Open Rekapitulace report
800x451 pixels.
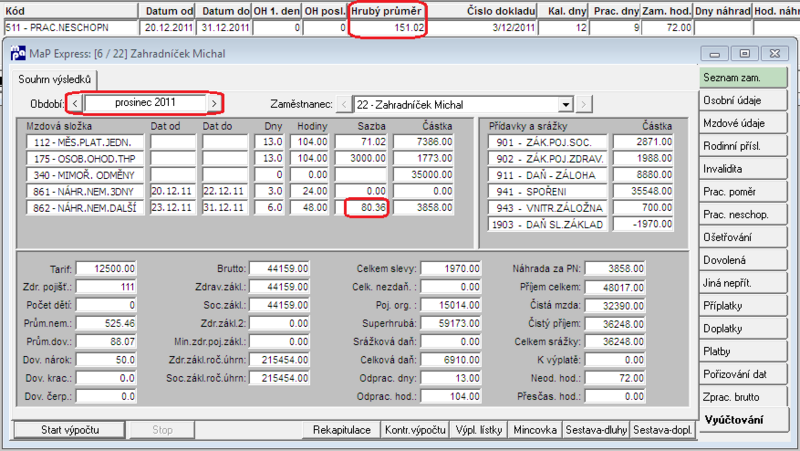pyautogui.click(x=341, y=430)
